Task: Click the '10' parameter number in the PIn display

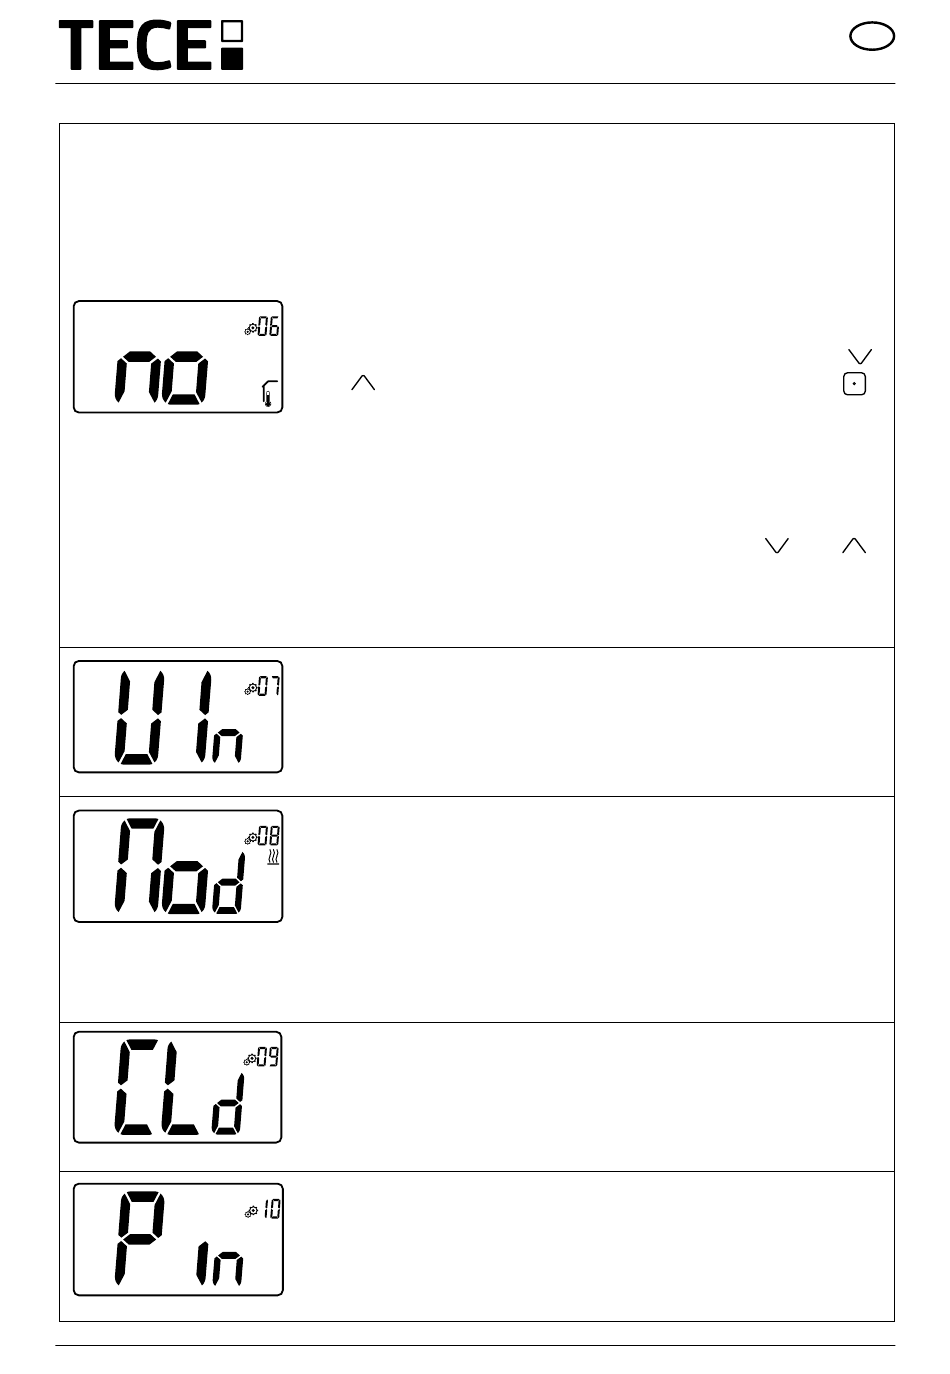Action: pyautogui.click(x=272, y=1209)
